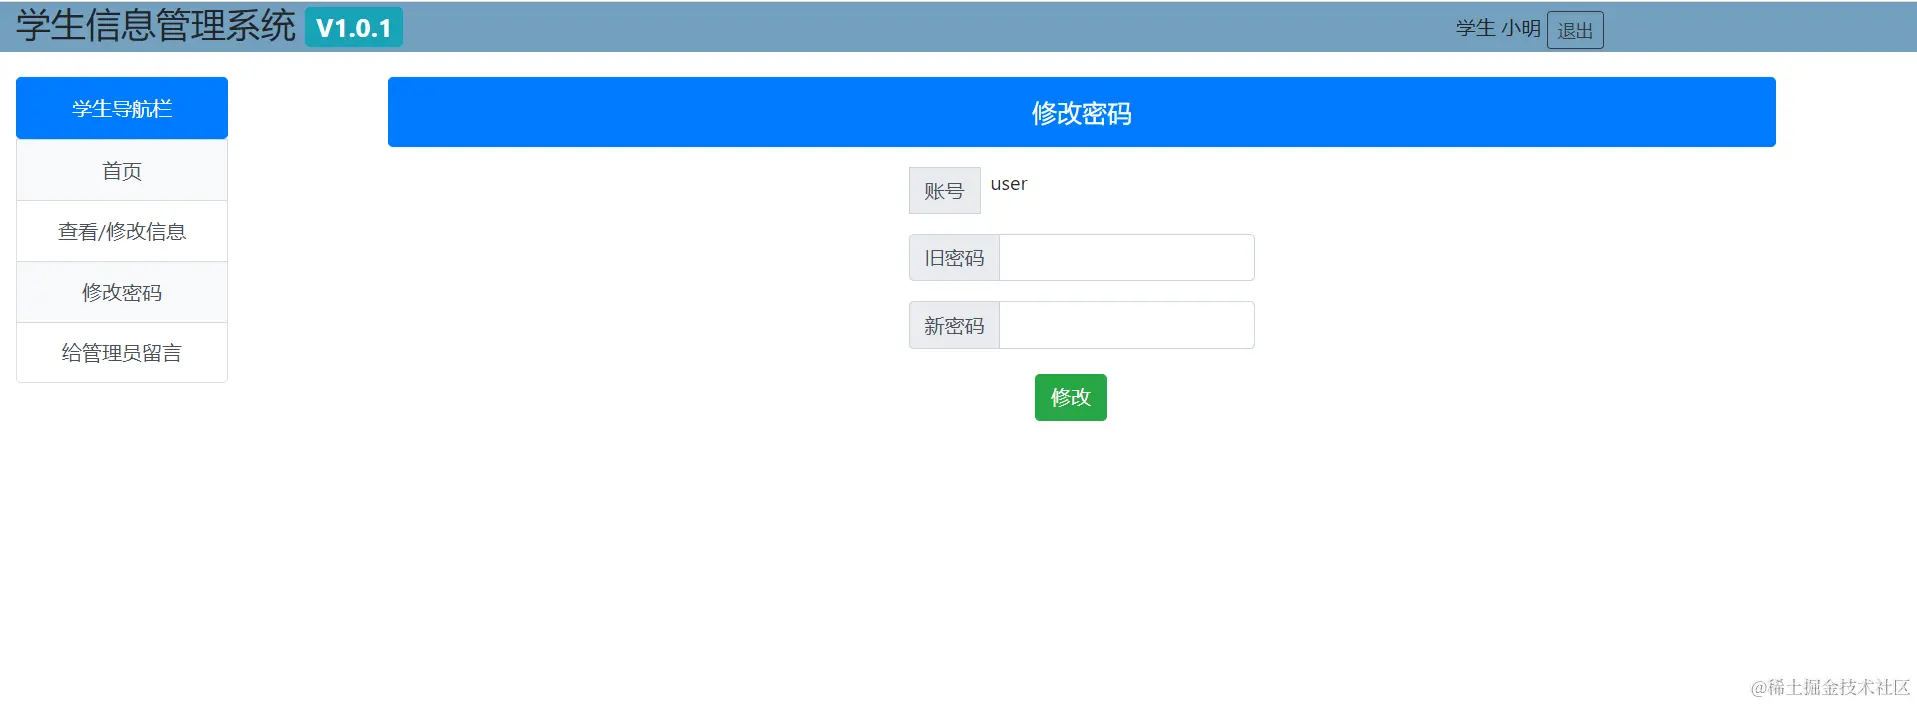1917x704 pixels.
Task: Submit with the green 修改 button
Action: (x=1071, y=397)
